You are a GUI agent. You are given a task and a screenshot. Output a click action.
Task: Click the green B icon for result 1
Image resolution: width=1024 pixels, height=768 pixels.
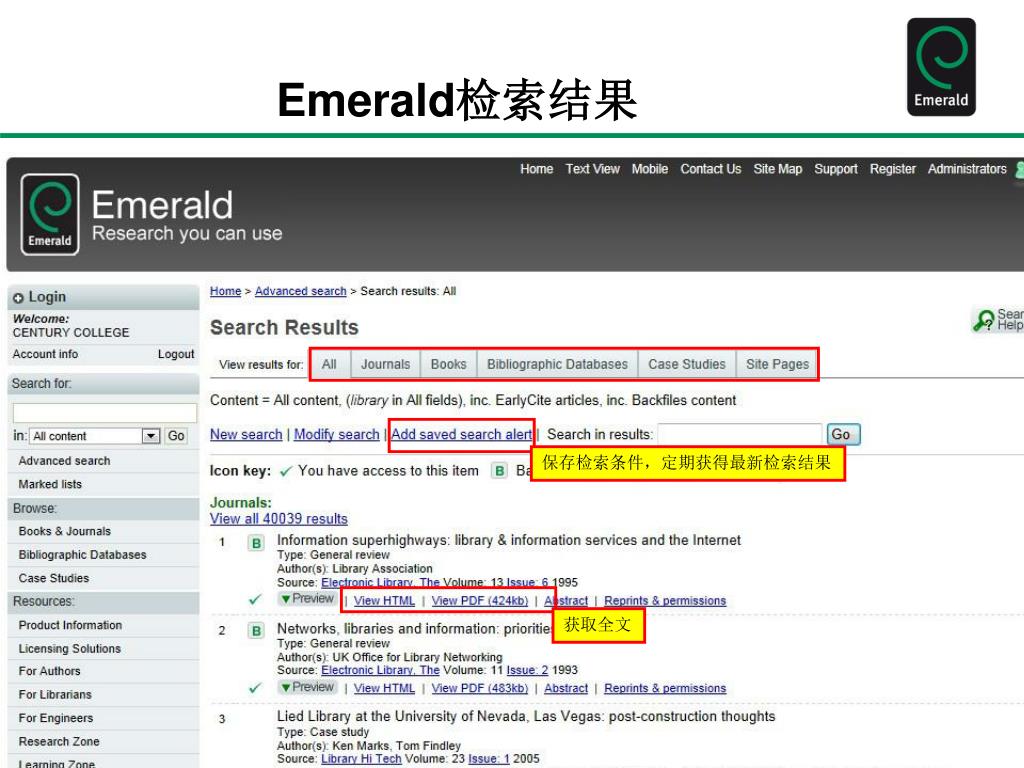point(256,543)
